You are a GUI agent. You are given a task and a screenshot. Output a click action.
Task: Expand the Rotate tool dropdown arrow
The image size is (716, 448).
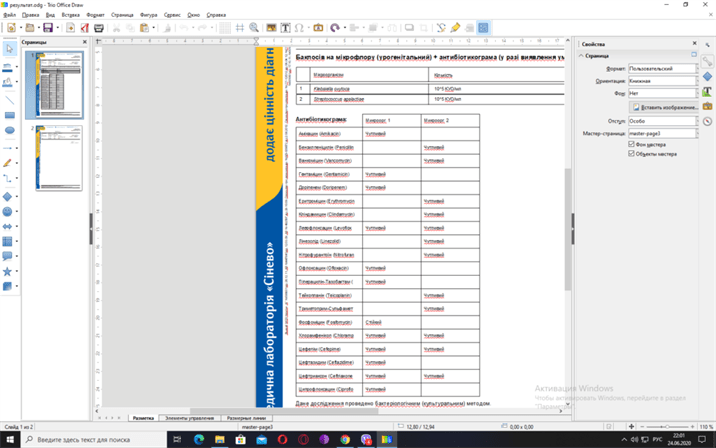pos(344,28)
